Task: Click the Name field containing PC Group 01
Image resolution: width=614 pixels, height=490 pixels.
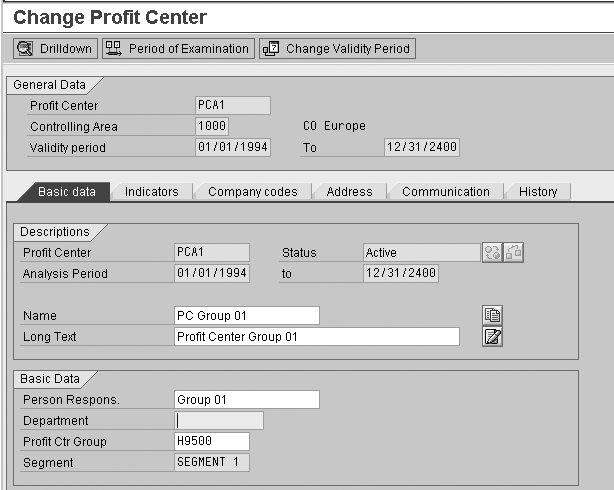Action: pos(246,316)
